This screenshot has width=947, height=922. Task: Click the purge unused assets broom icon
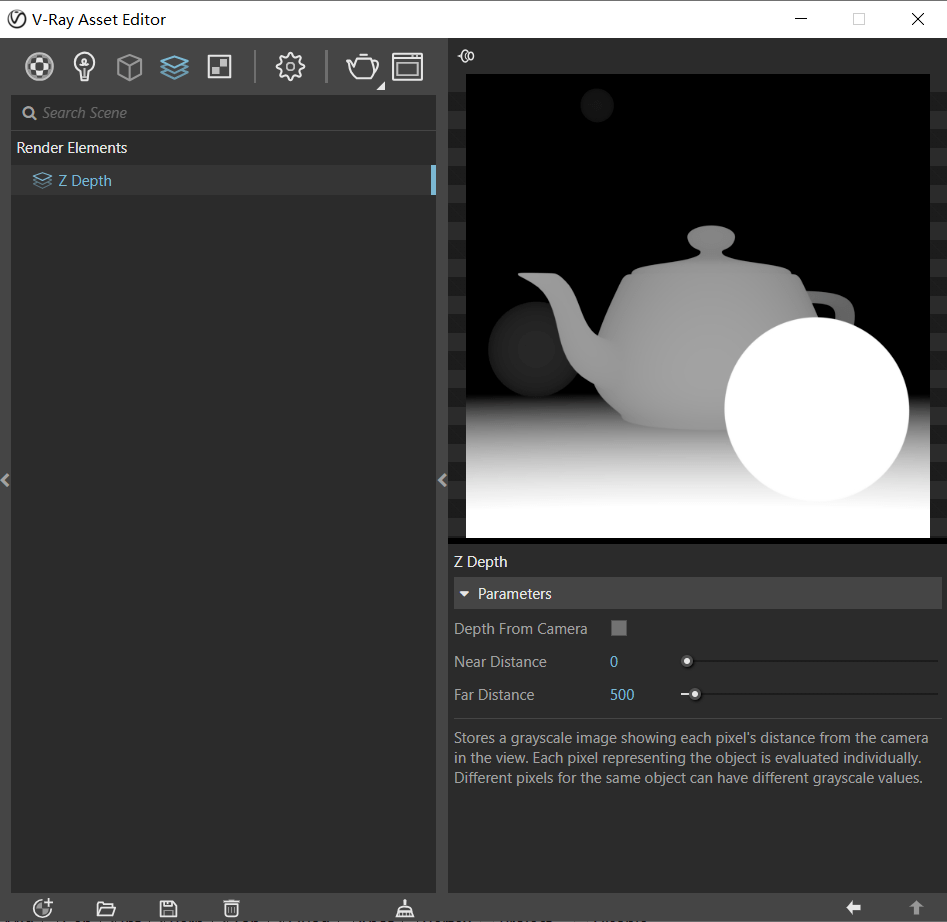405,908
